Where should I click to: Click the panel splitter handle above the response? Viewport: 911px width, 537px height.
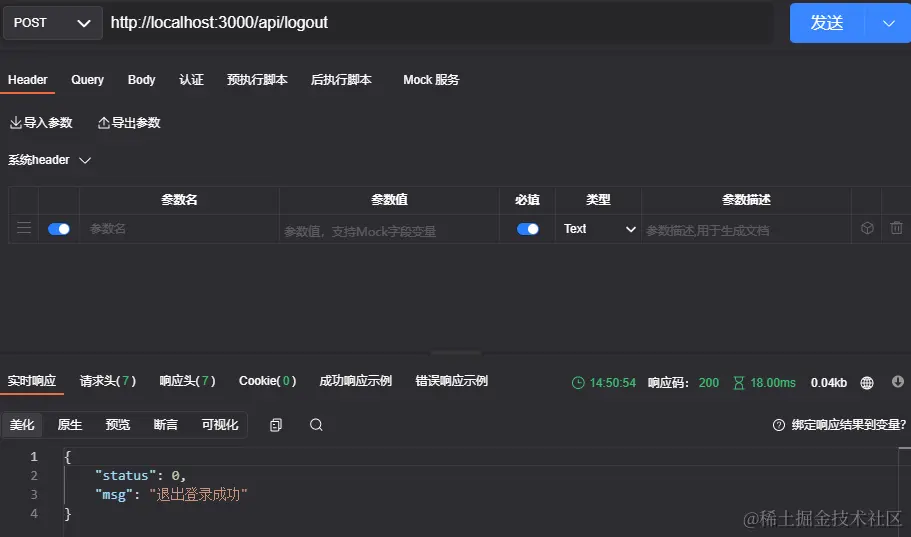tap(456, 352)
